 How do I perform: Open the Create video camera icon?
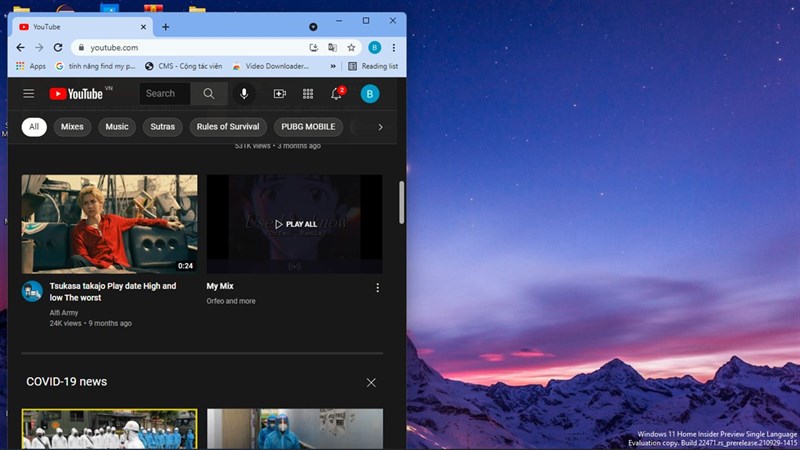[x=280, y=94]
